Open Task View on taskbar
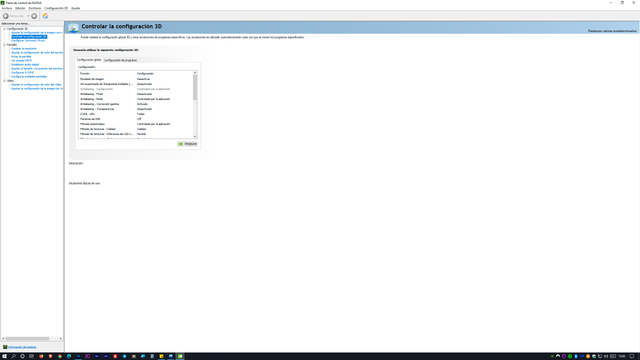The width and height of the screenshot is (640, 360). (31, 356)
